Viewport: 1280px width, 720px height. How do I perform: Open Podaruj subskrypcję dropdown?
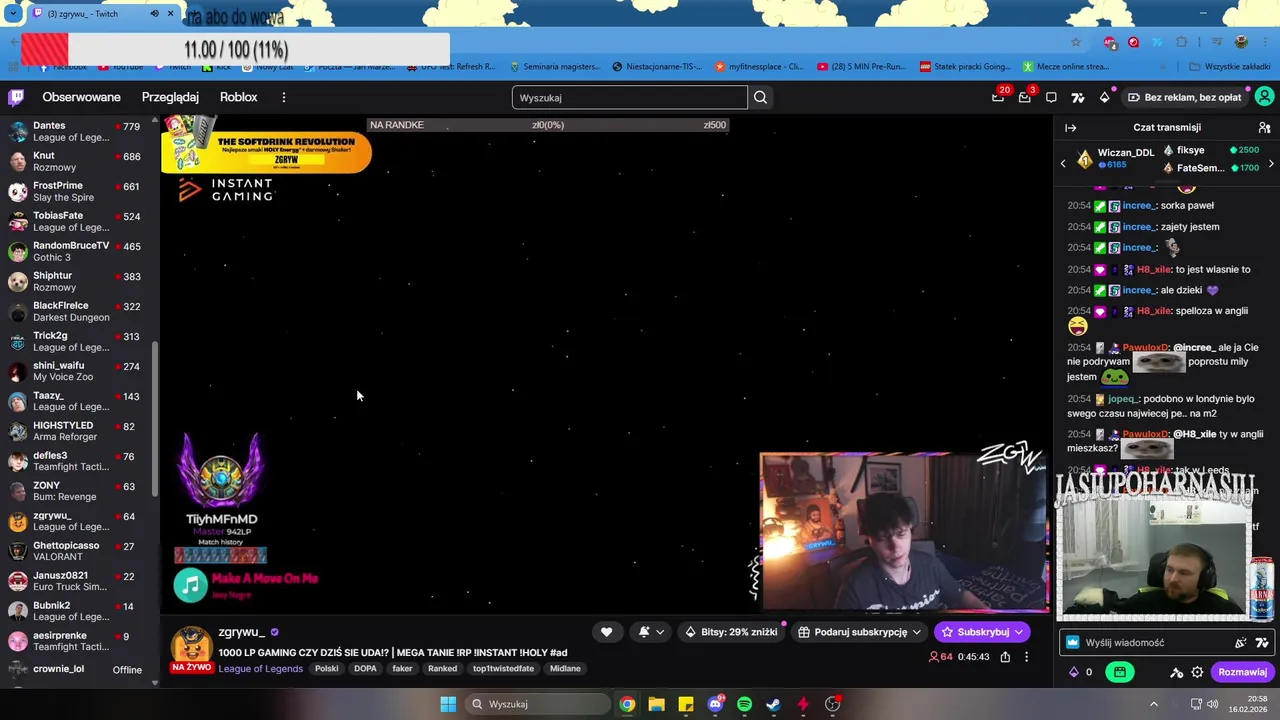(860, 632)
